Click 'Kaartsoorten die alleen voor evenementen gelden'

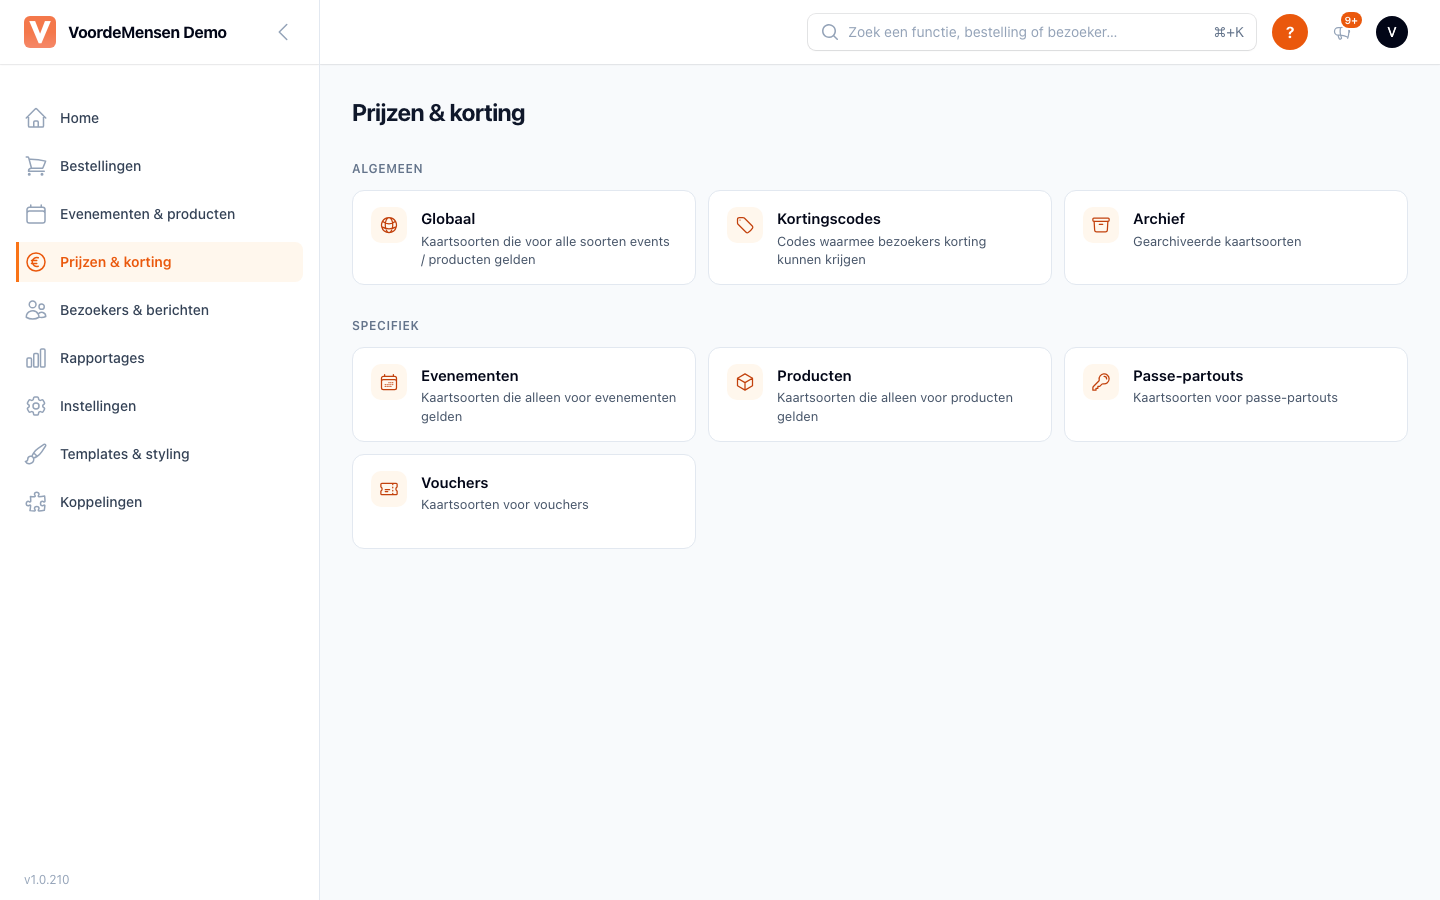tap(549, 407)
